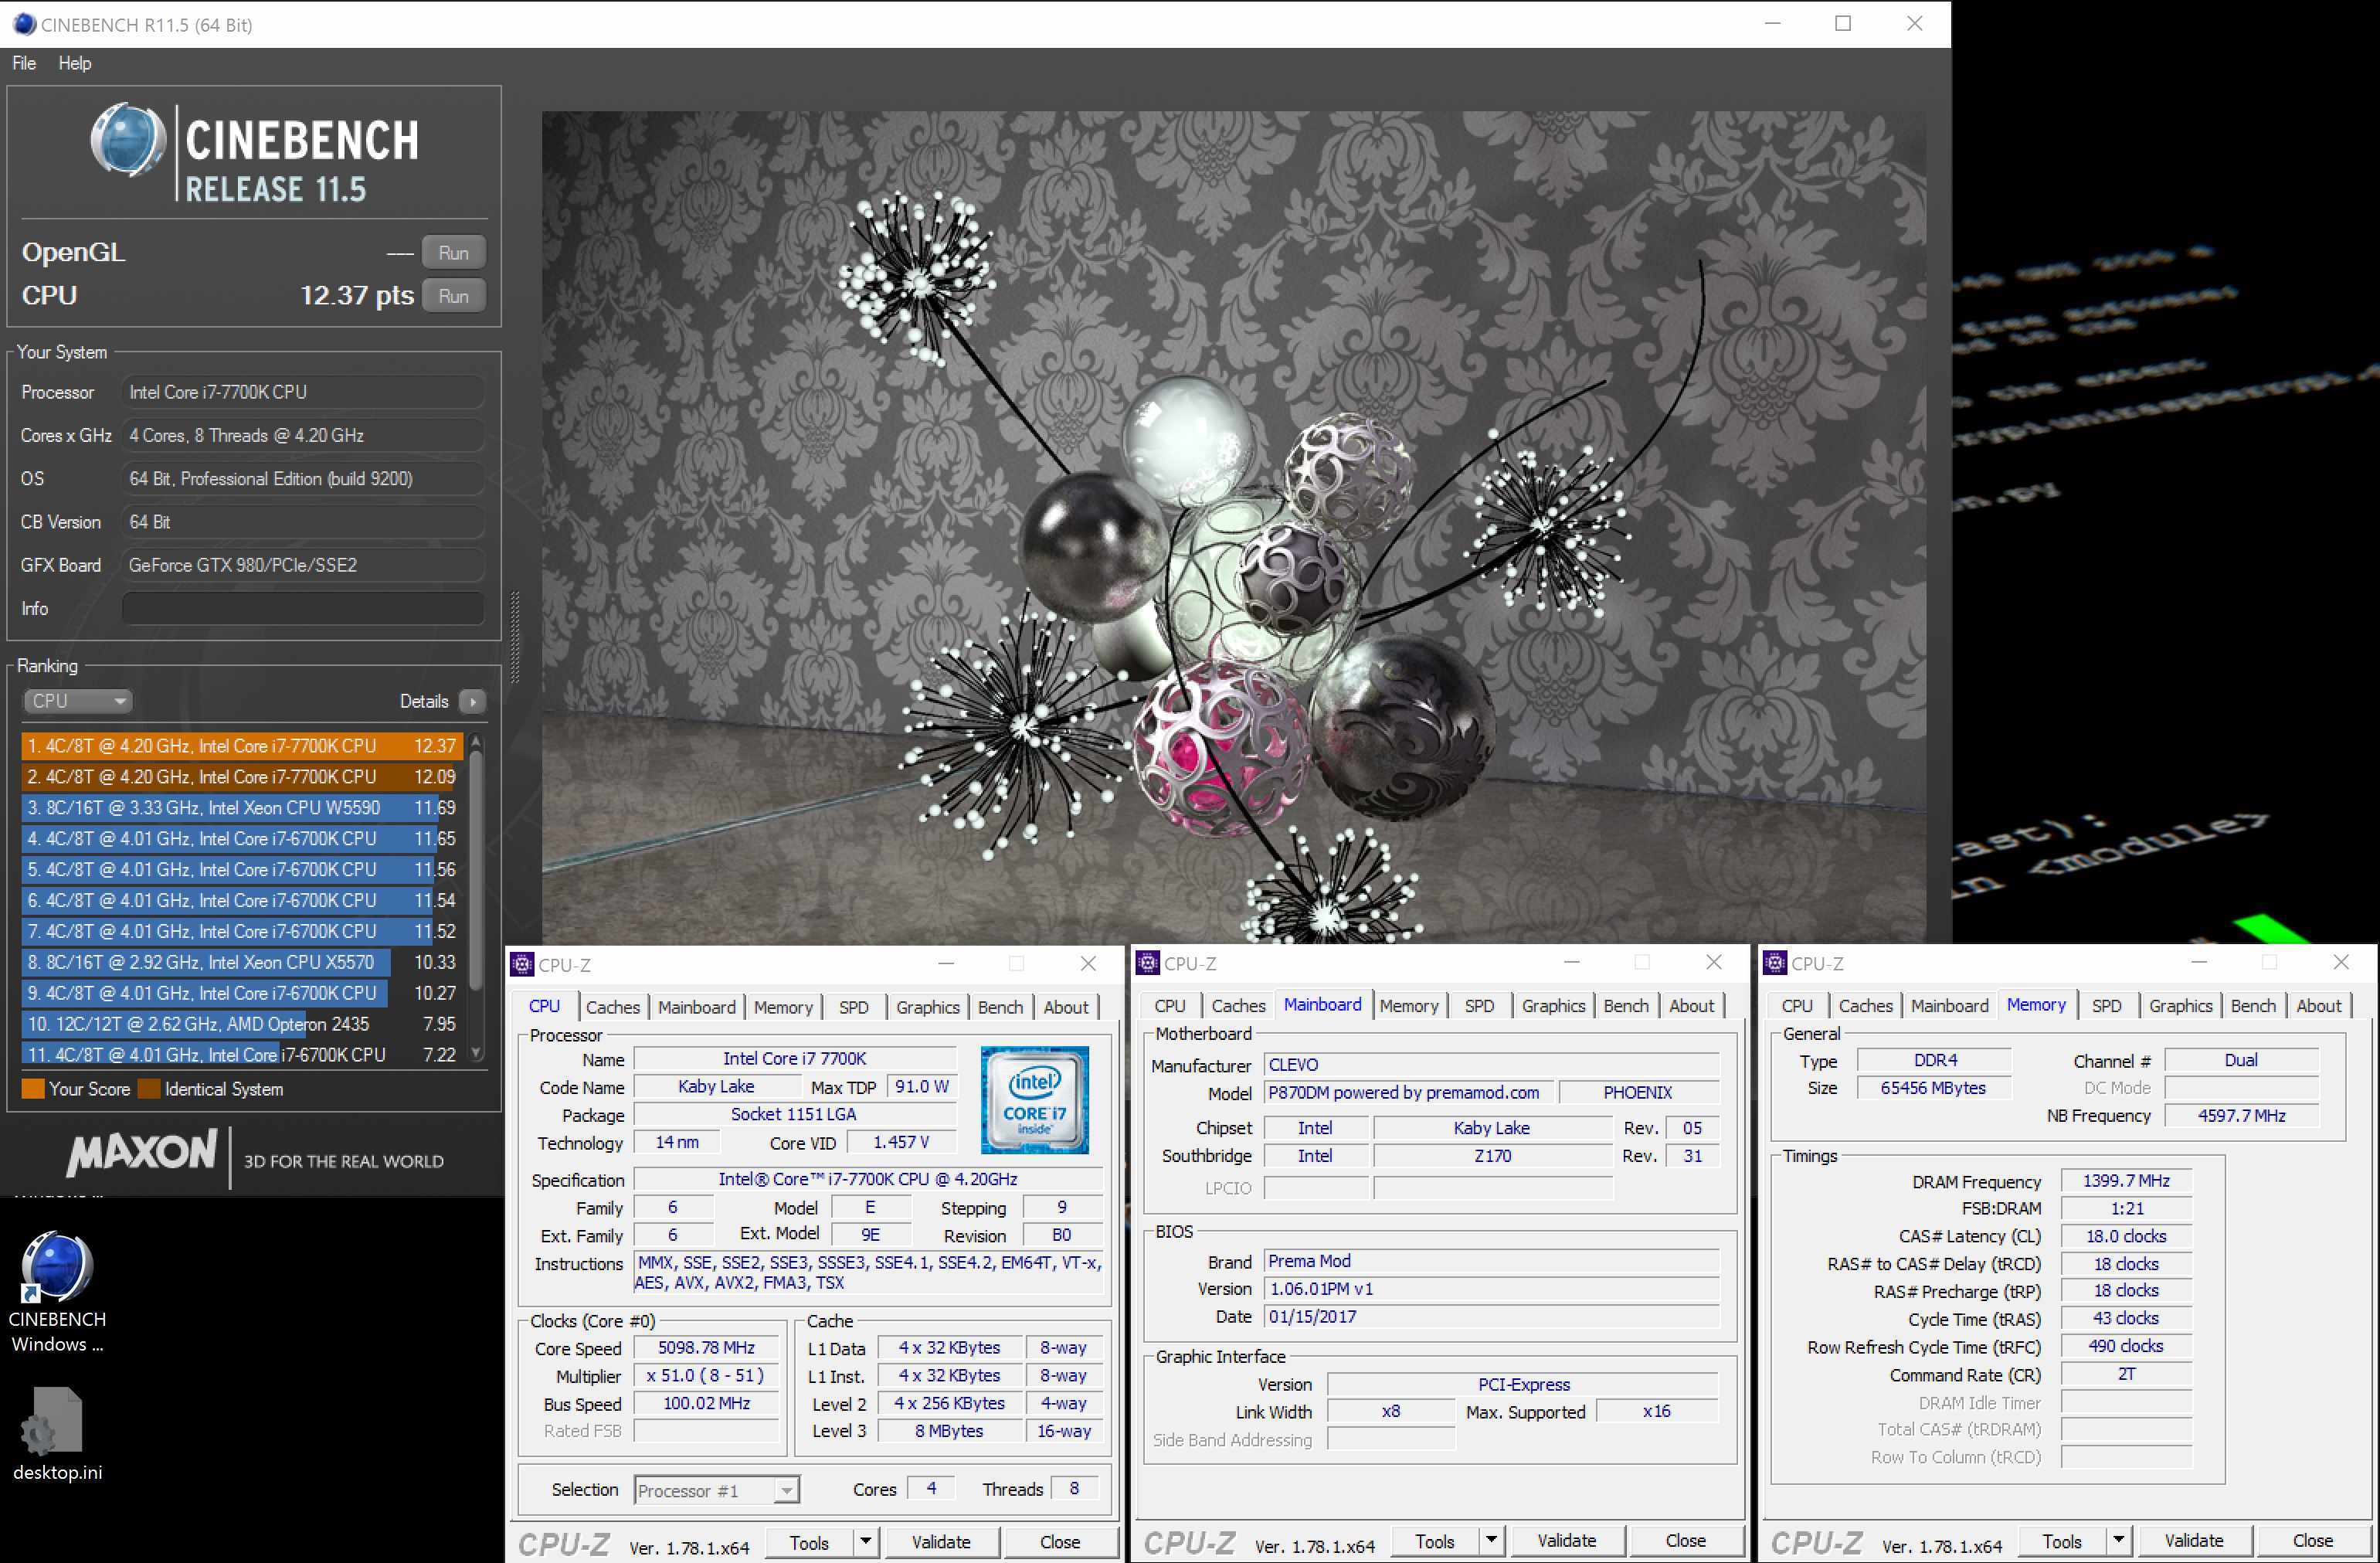Switch to the SPD tab in the Memory window
This screenshot has height=1563, width=2380.
tap(2106, 1006)
